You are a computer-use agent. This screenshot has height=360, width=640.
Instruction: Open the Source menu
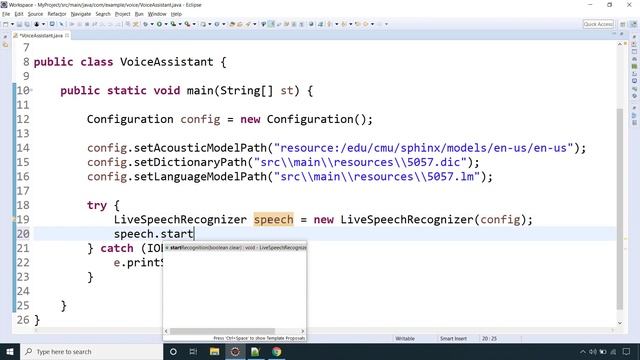click(35, 14)
